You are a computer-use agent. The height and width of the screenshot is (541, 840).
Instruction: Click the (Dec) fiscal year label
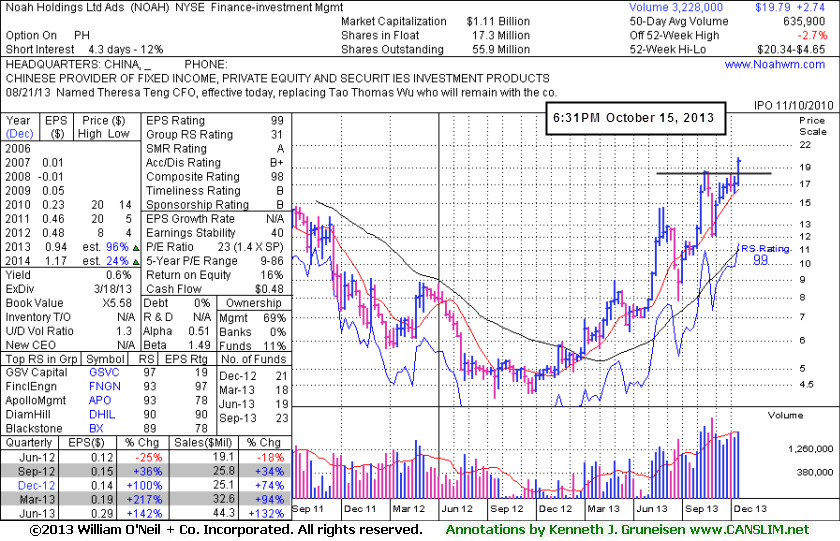(19, 134)
